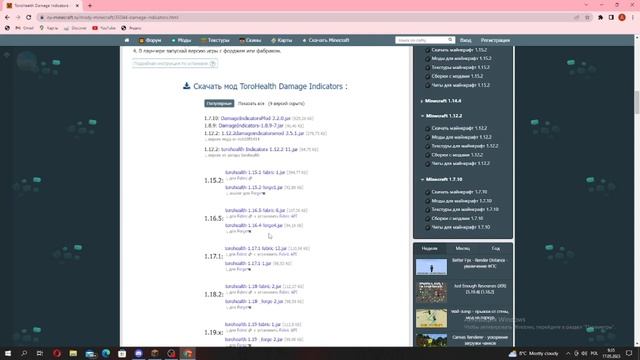Viewport: 640px width, 360px height.
Task: Open a new browser tab
Action: 90,6
